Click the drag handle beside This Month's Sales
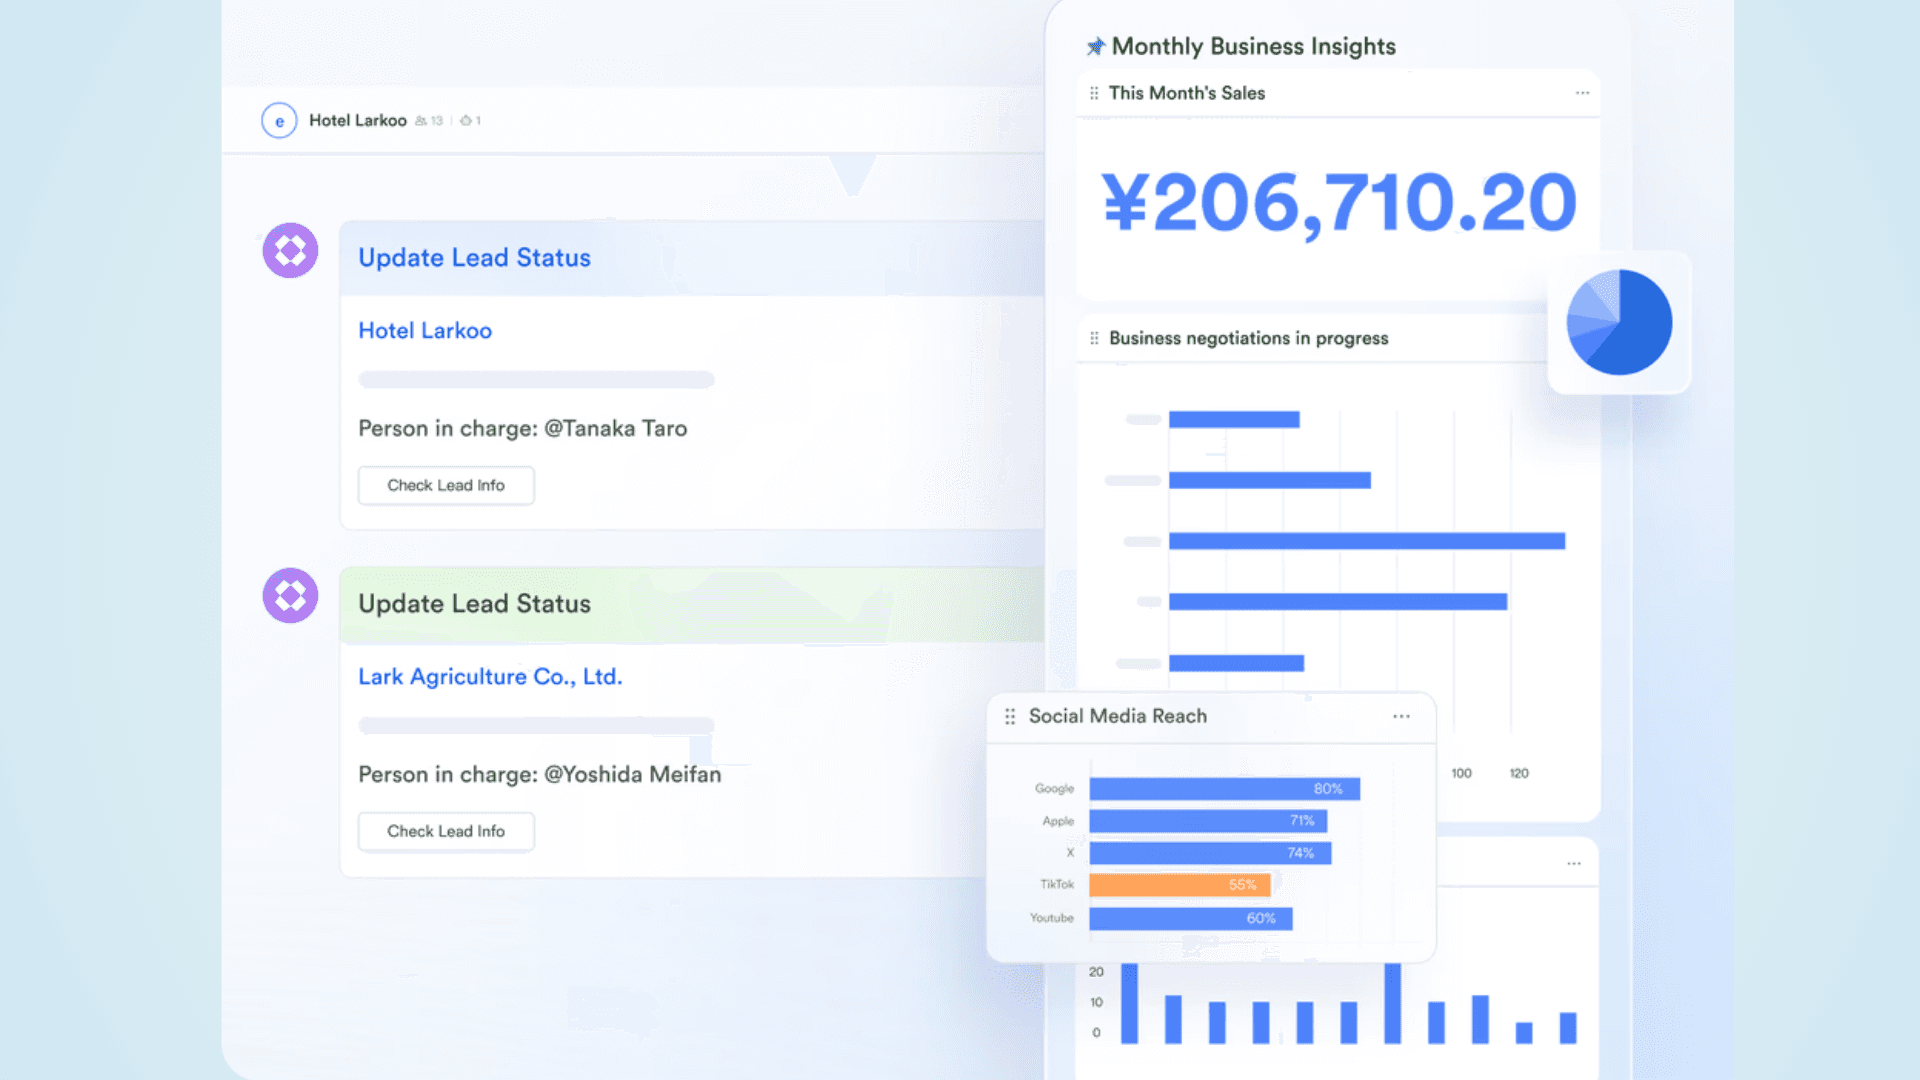 click(1093, 93)
